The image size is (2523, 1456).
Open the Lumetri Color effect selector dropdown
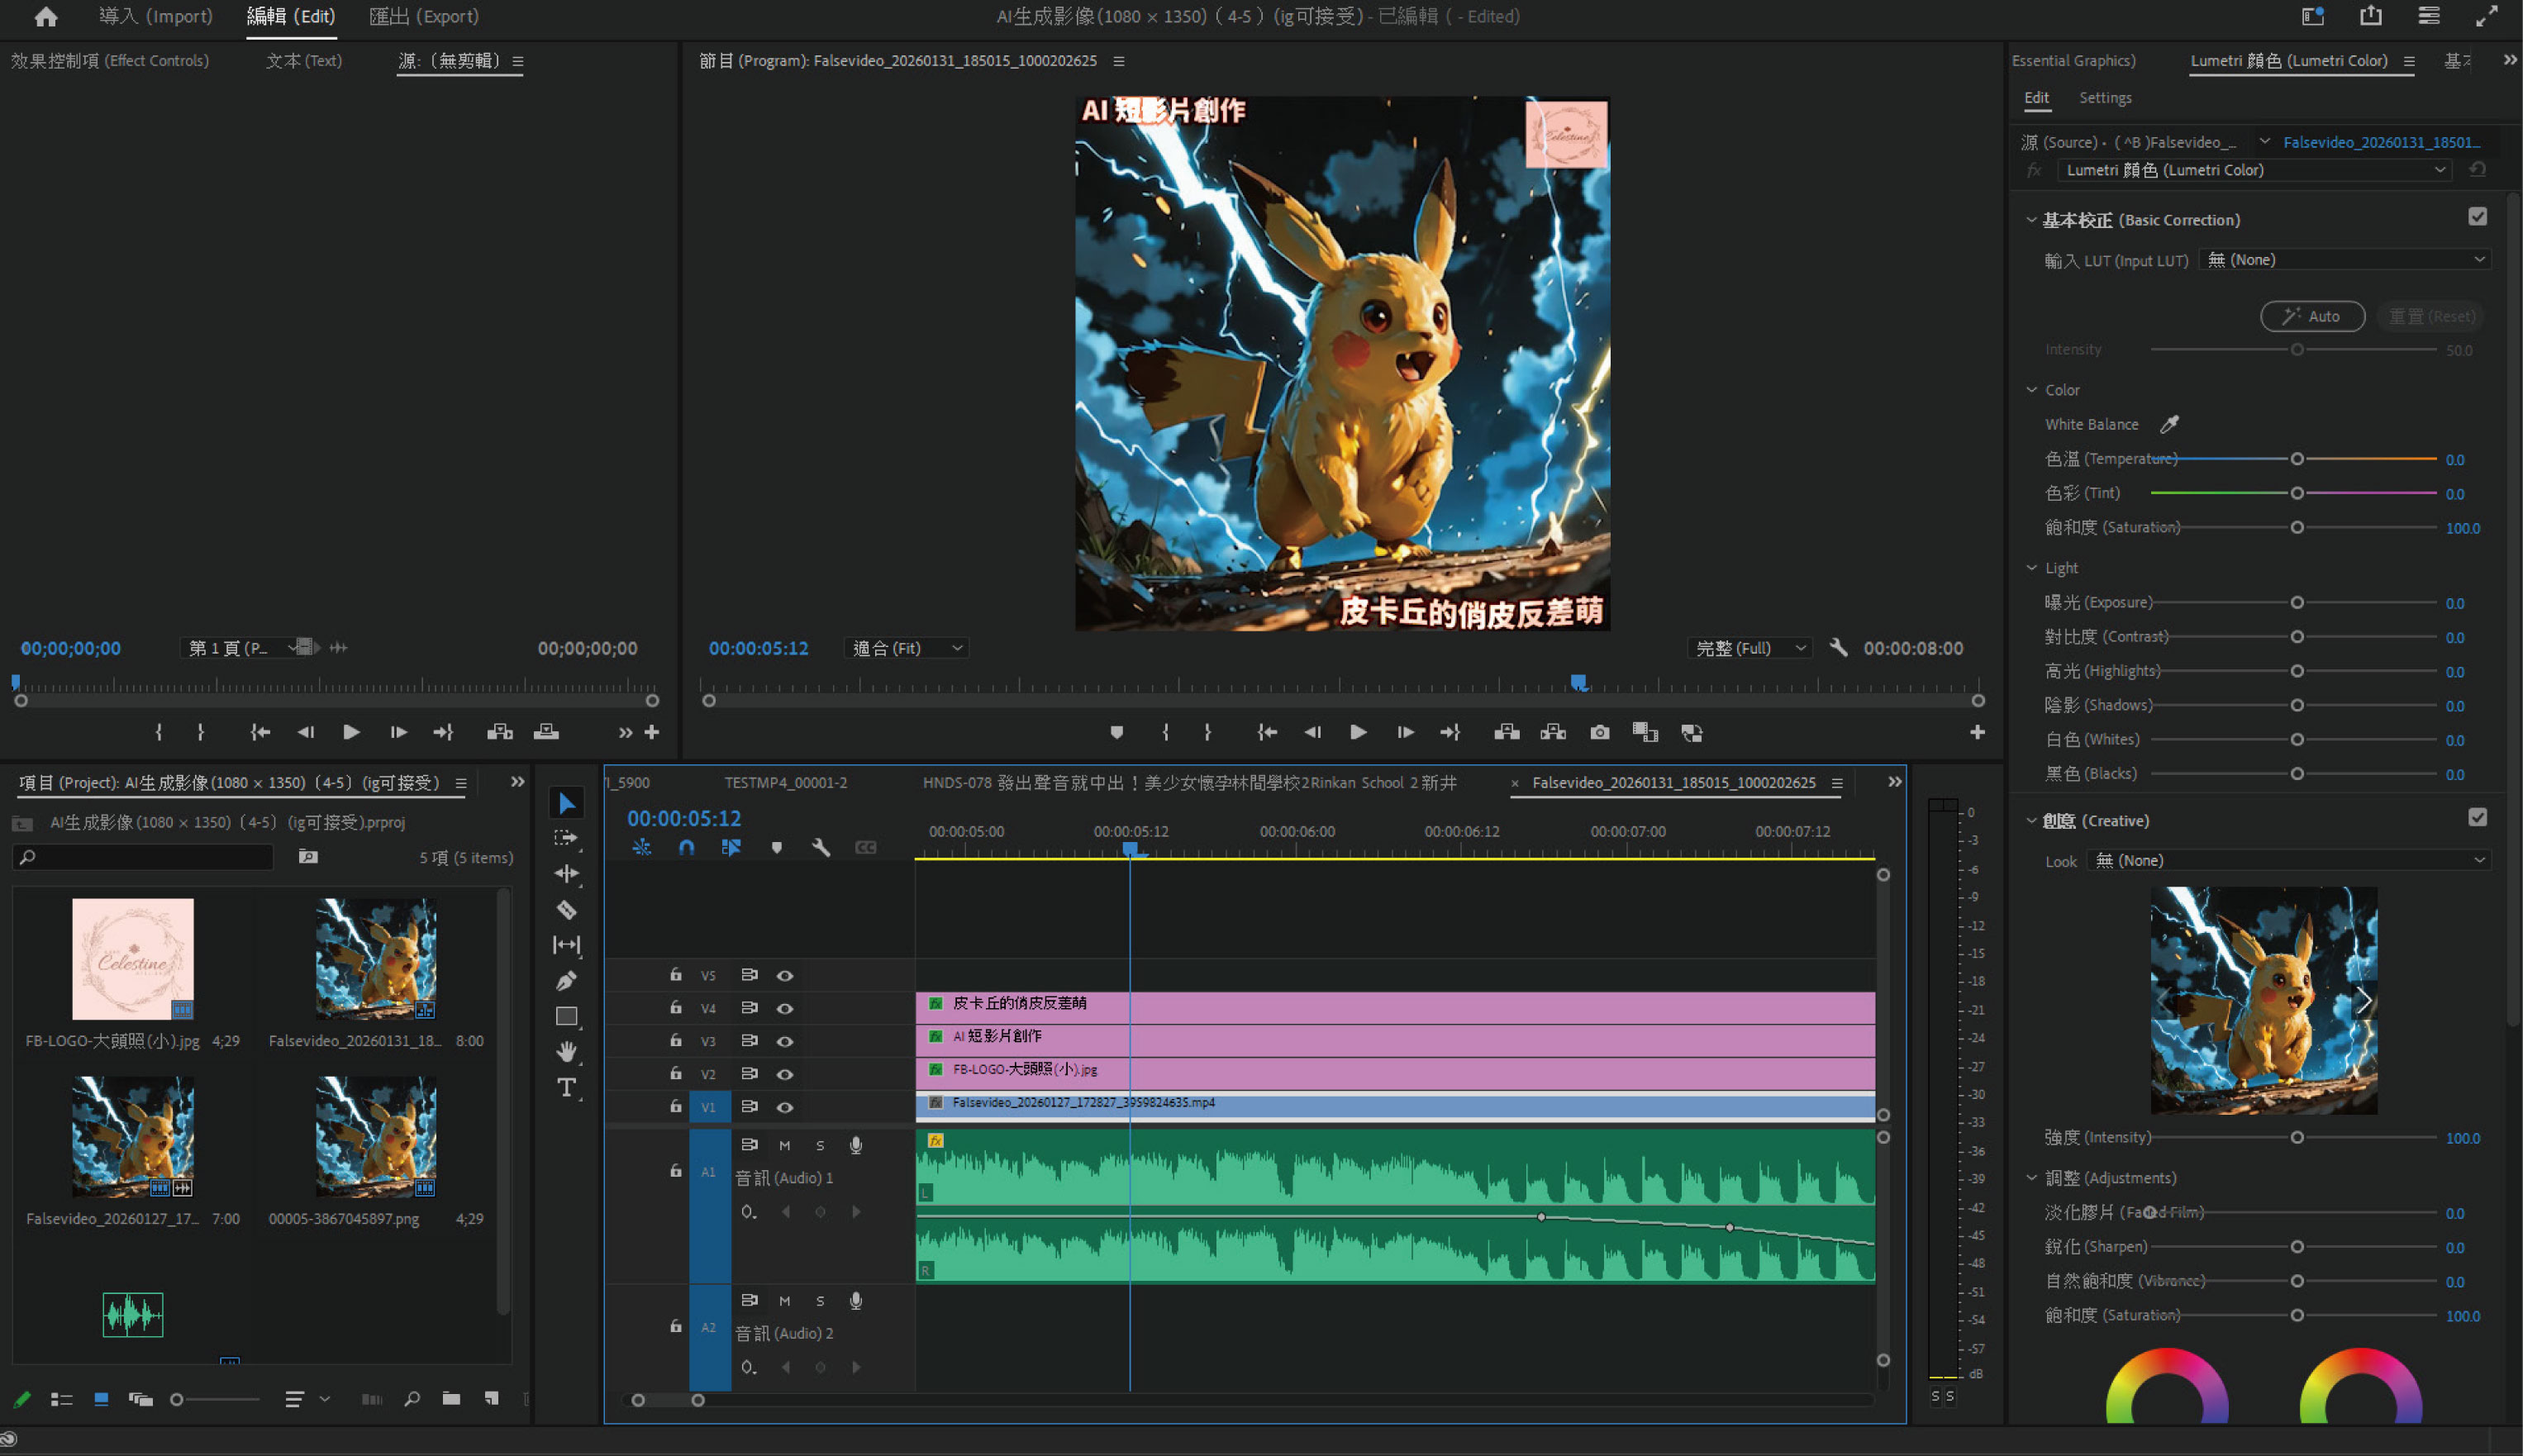click(2254, 170)
